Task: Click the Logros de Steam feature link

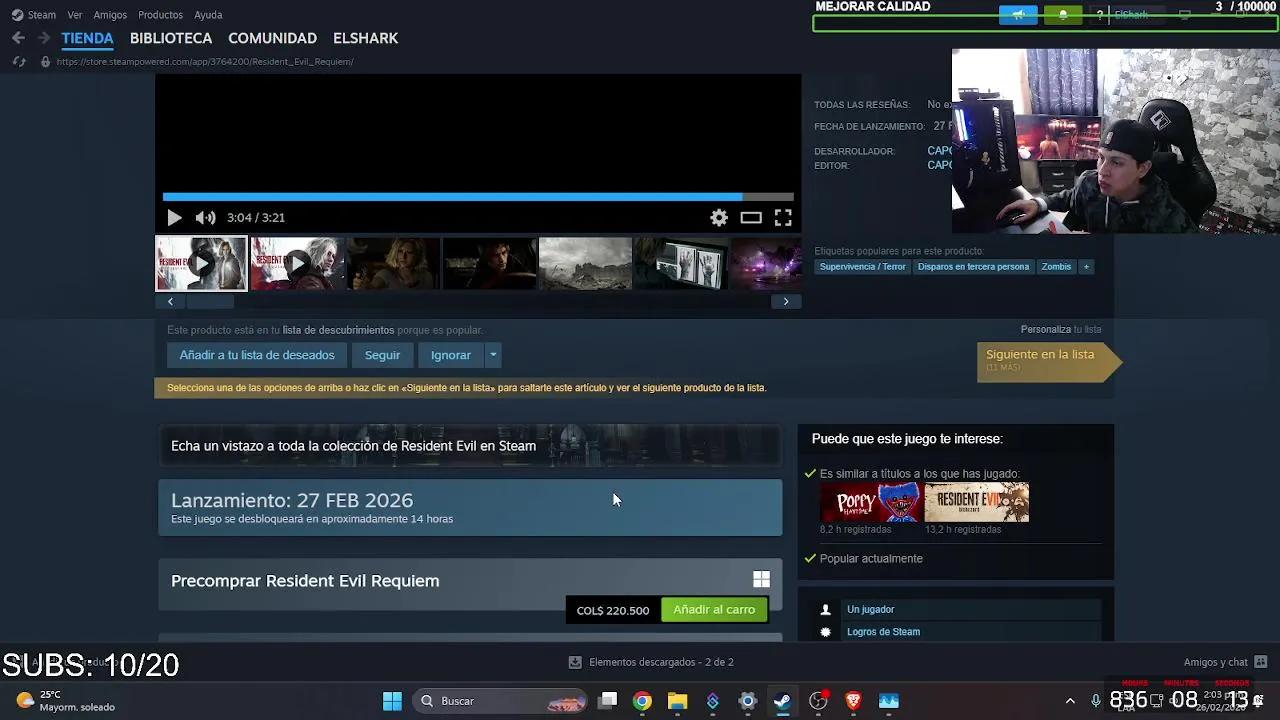Action: (883, 632)
